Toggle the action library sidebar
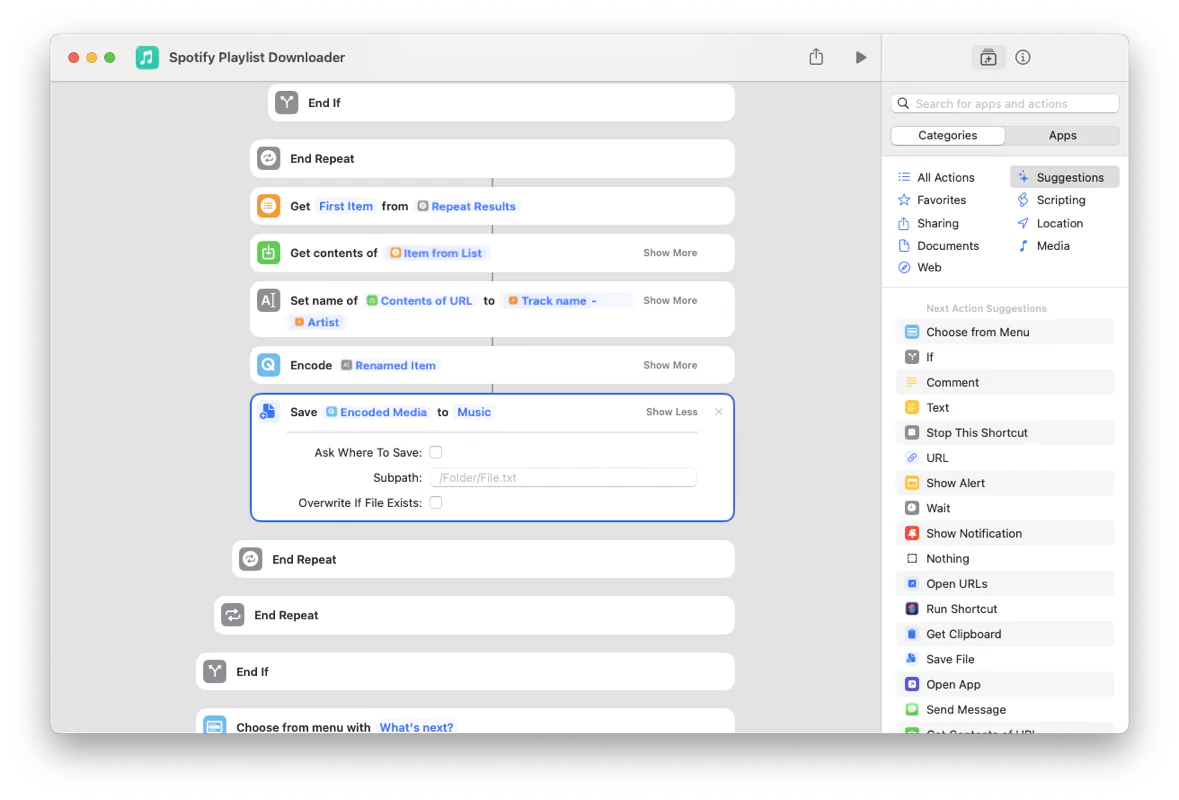The image size is (1179, 800). coord(988,57)
